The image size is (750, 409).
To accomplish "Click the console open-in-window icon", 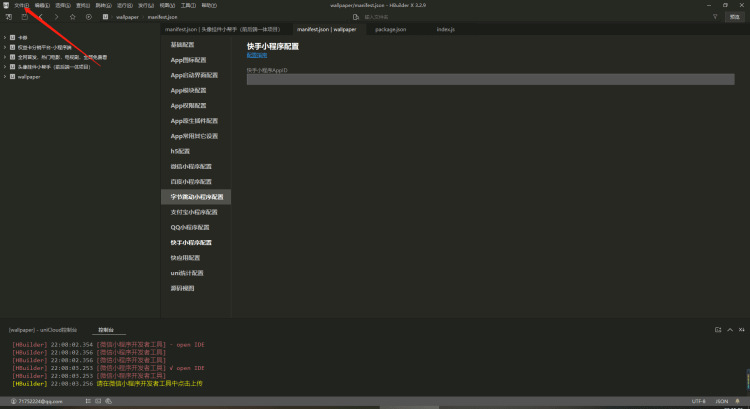I will point(718,330).
